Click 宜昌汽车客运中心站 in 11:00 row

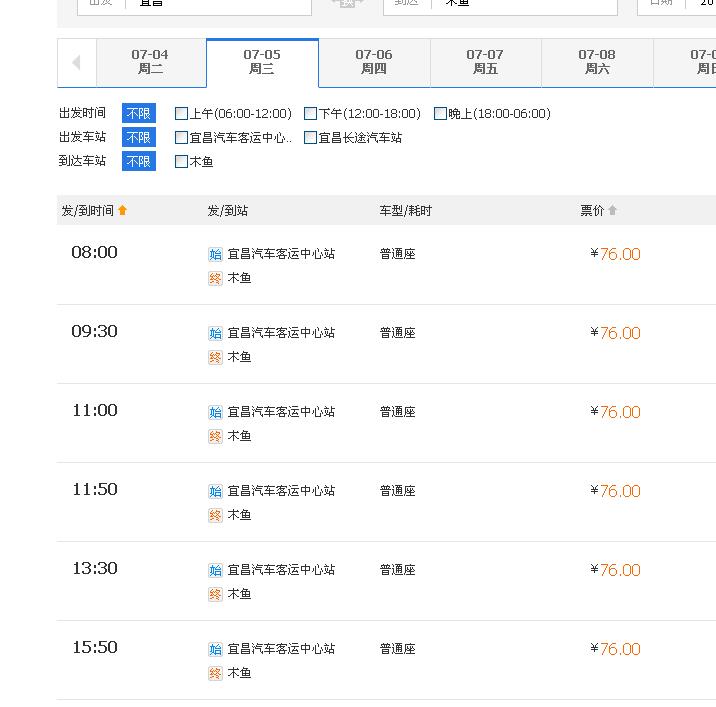click(x=281, y=412)
